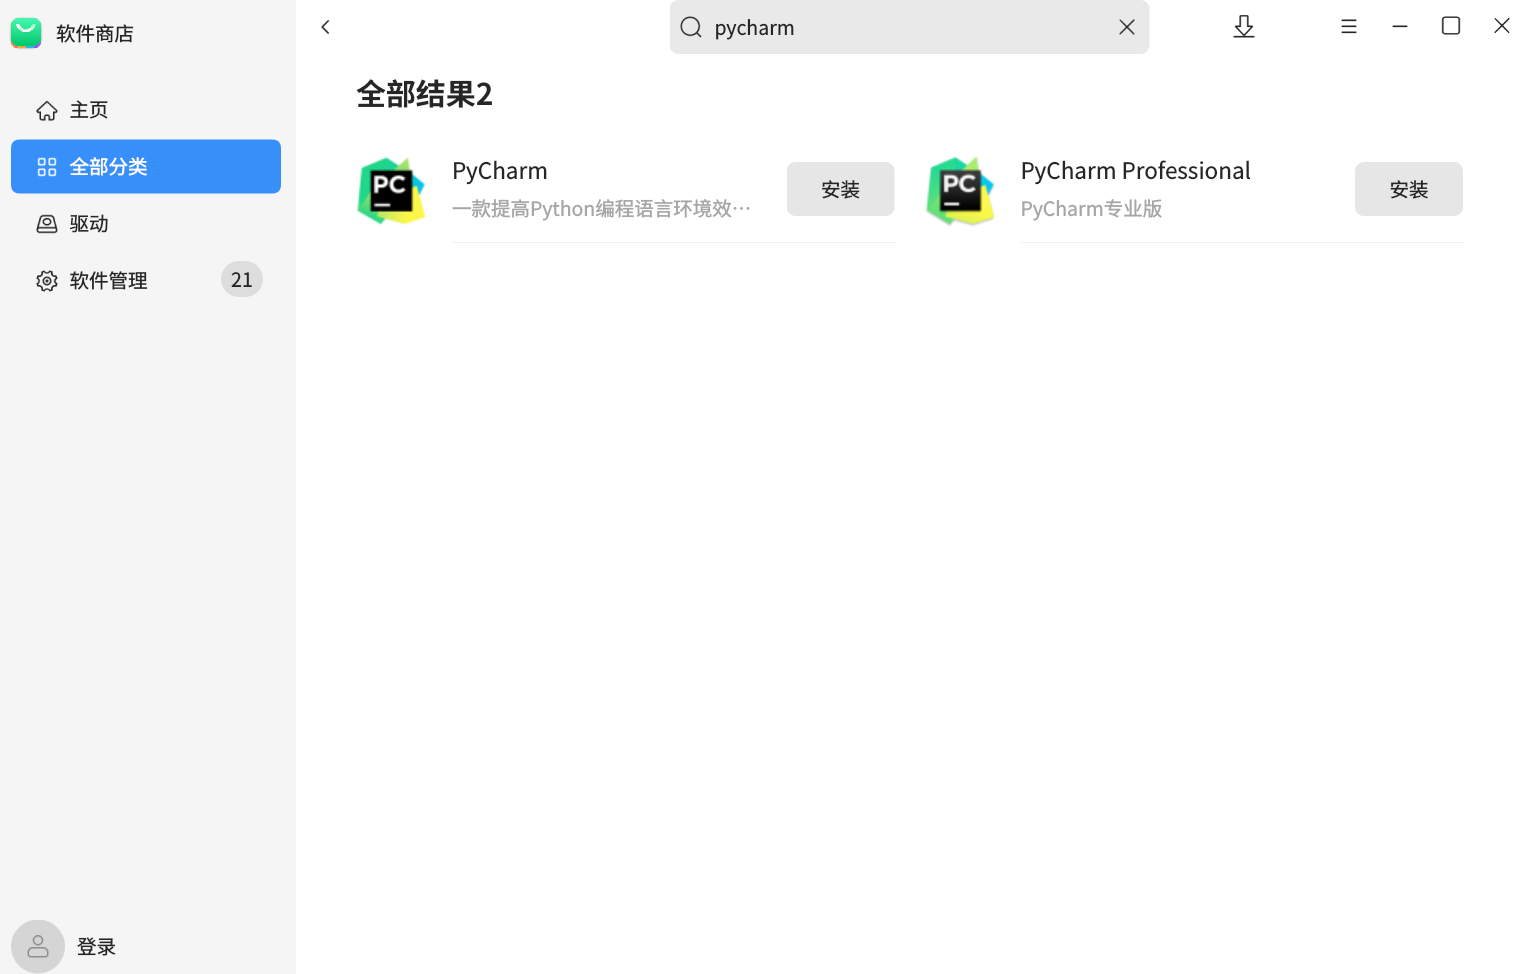1517x974 pixels.
Task: Select 全部分类 in the sidebar
Action: [x=146, y=167]
